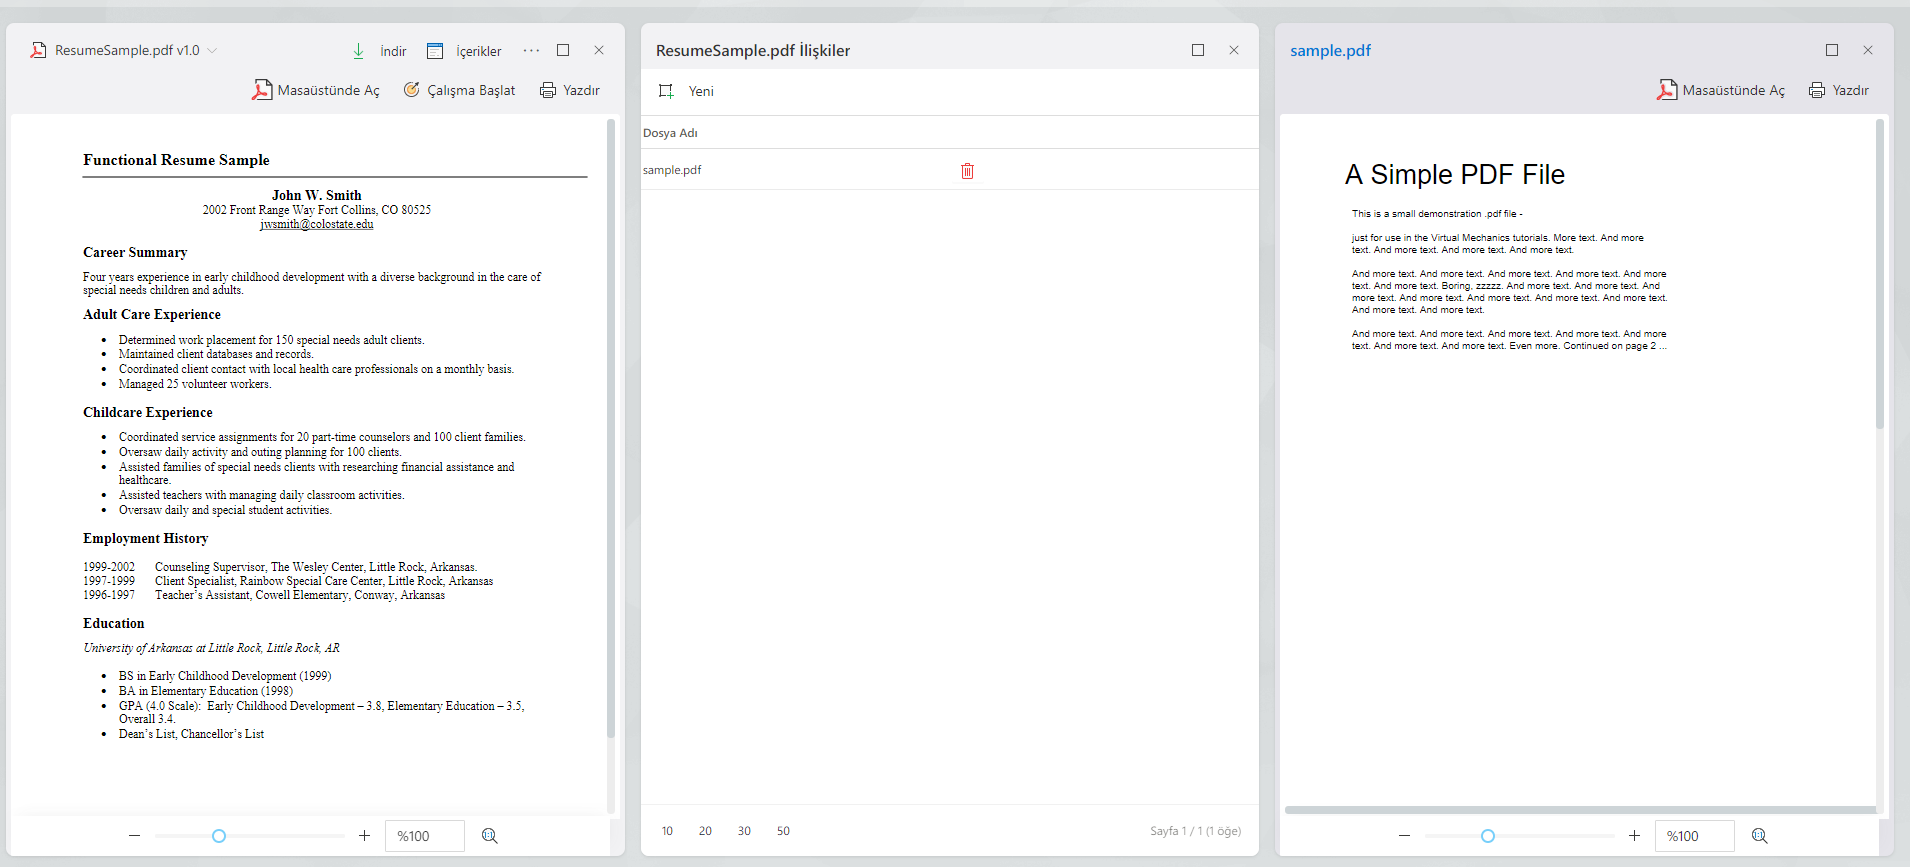Set page size to 10 items
Image resolution: width=1910 pixels, height=867 pixels.
(x=667, y=831)
